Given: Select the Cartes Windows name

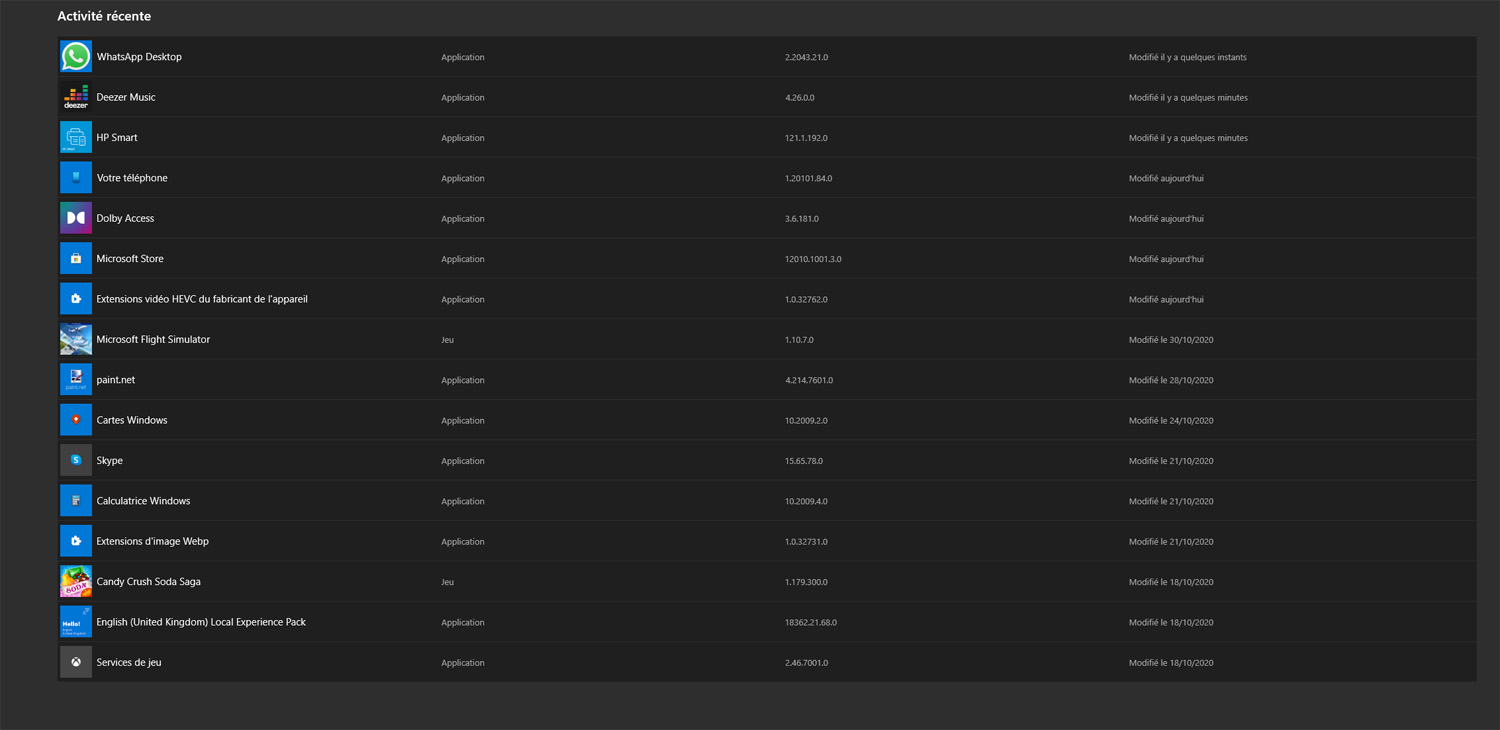Looking at the screenshot, I should click(132, 420).
